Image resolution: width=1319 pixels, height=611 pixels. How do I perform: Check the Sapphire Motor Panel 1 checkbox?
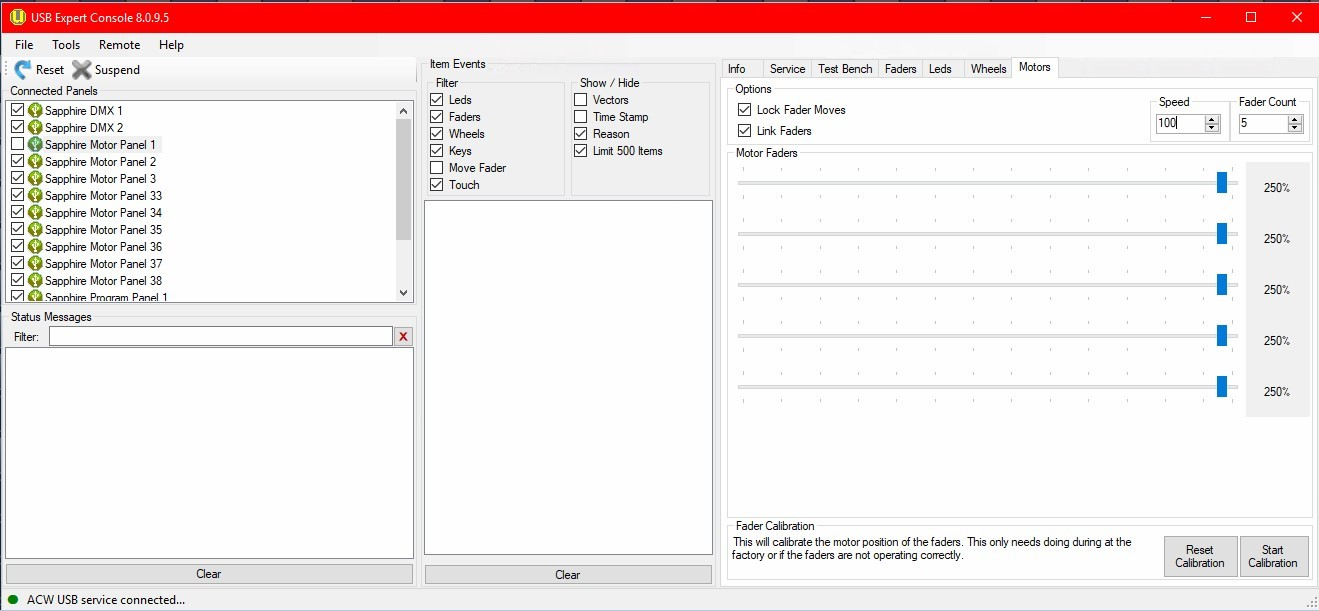[x=17, y=145]
